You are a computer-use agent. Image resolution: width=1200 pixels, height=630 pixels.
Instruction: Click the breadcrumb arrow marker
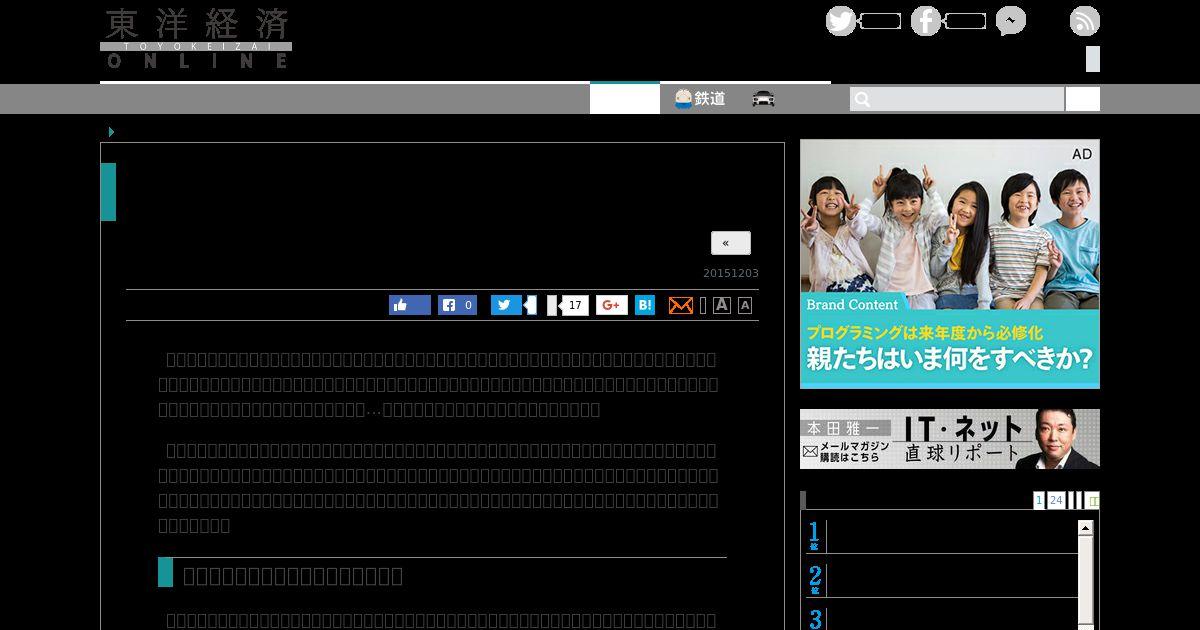pyautogui.click(x=111, y=132)
